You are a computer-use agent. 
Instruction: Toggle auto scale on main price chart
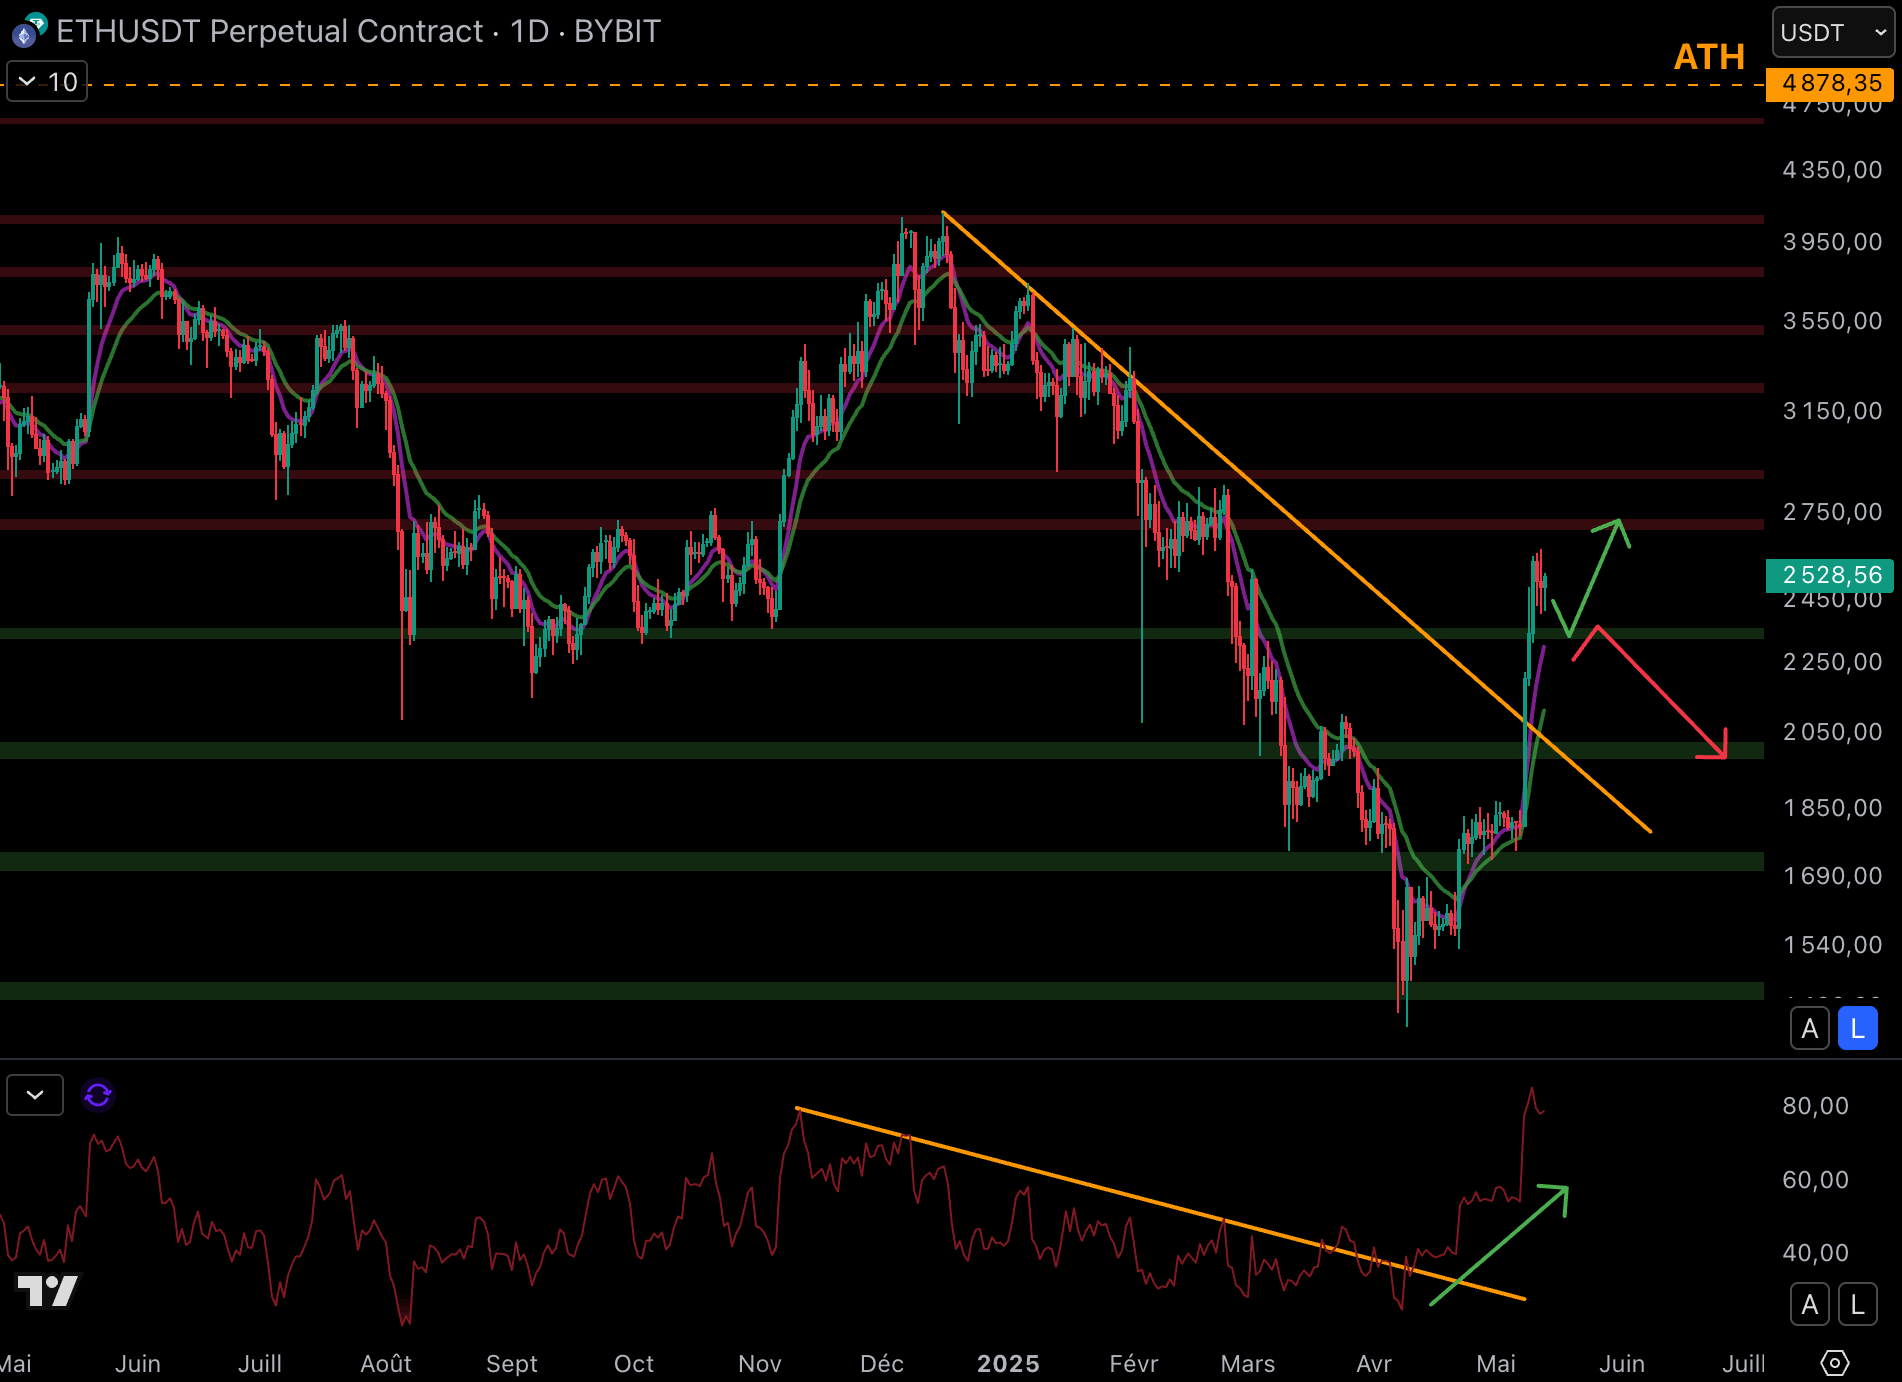tap(1809, 1028)
